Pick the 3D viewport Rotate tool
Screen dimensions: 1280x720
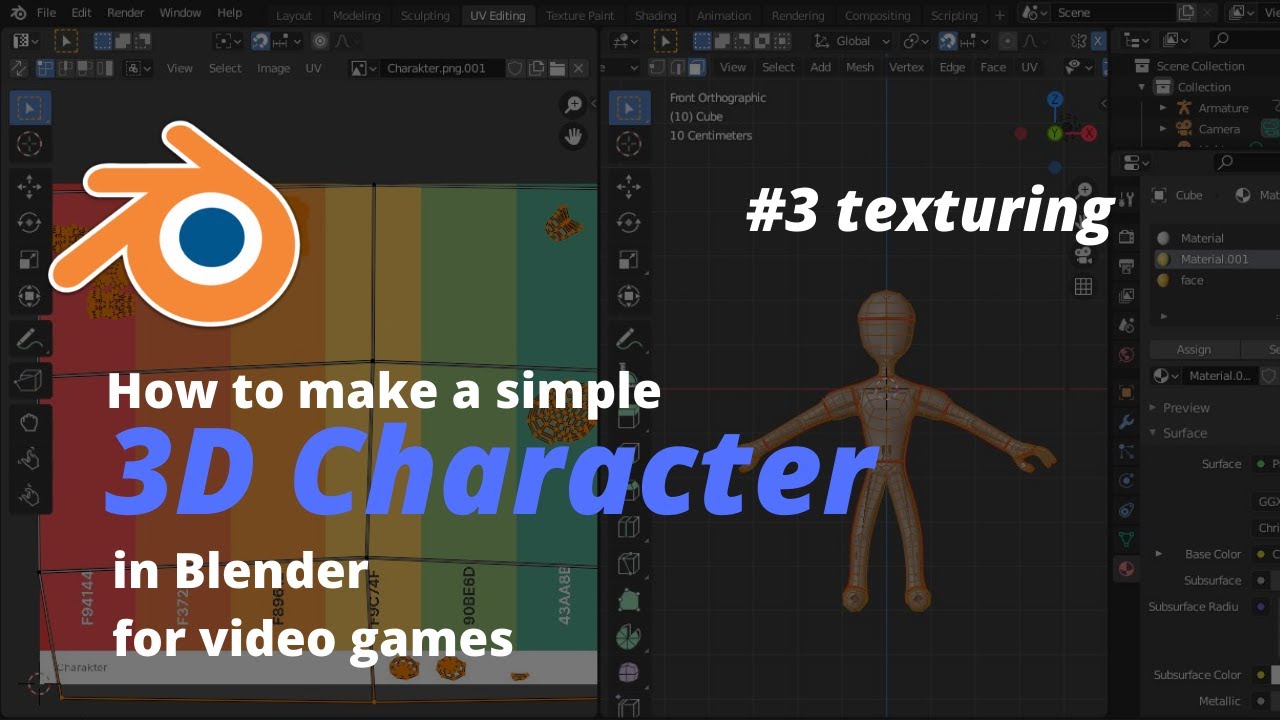pyautogui.click(x=629, y=223)
